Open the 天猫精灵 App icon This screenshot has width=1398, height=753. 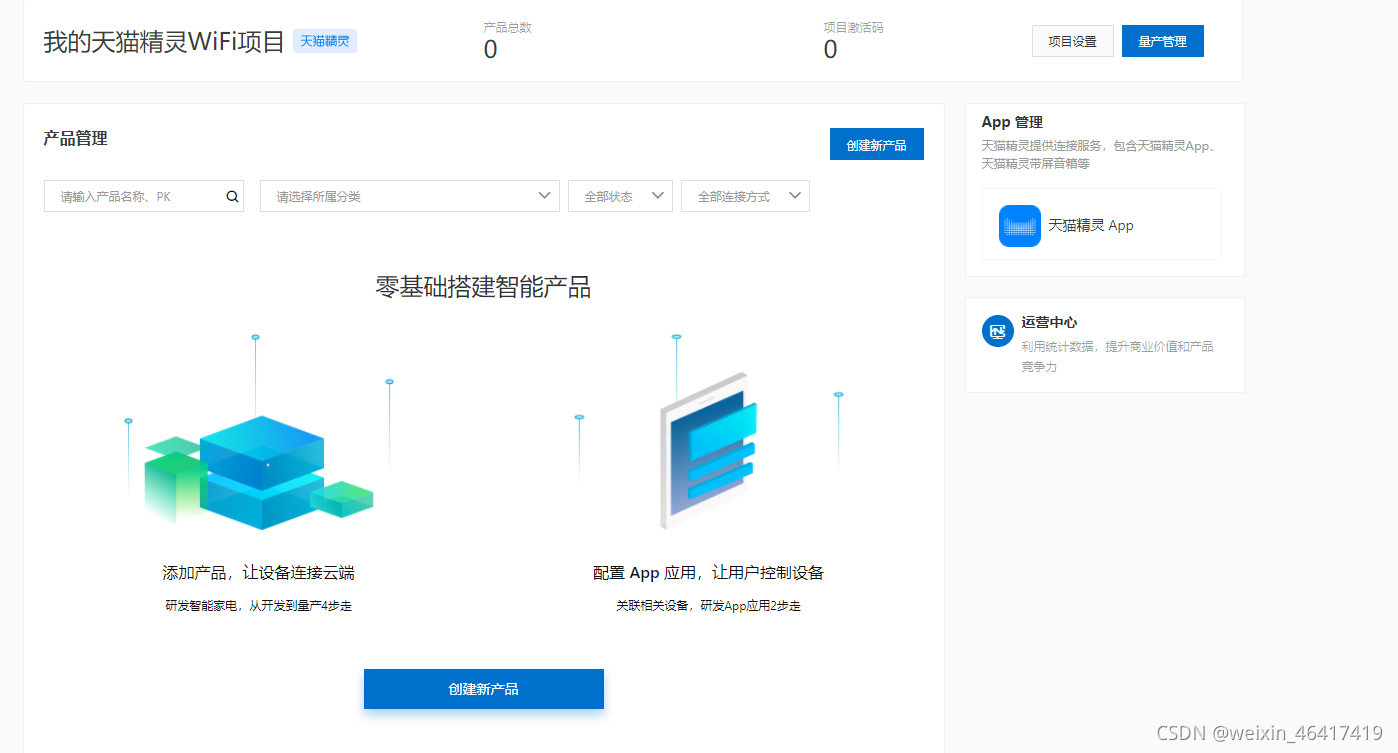(x=1020, y=226)
